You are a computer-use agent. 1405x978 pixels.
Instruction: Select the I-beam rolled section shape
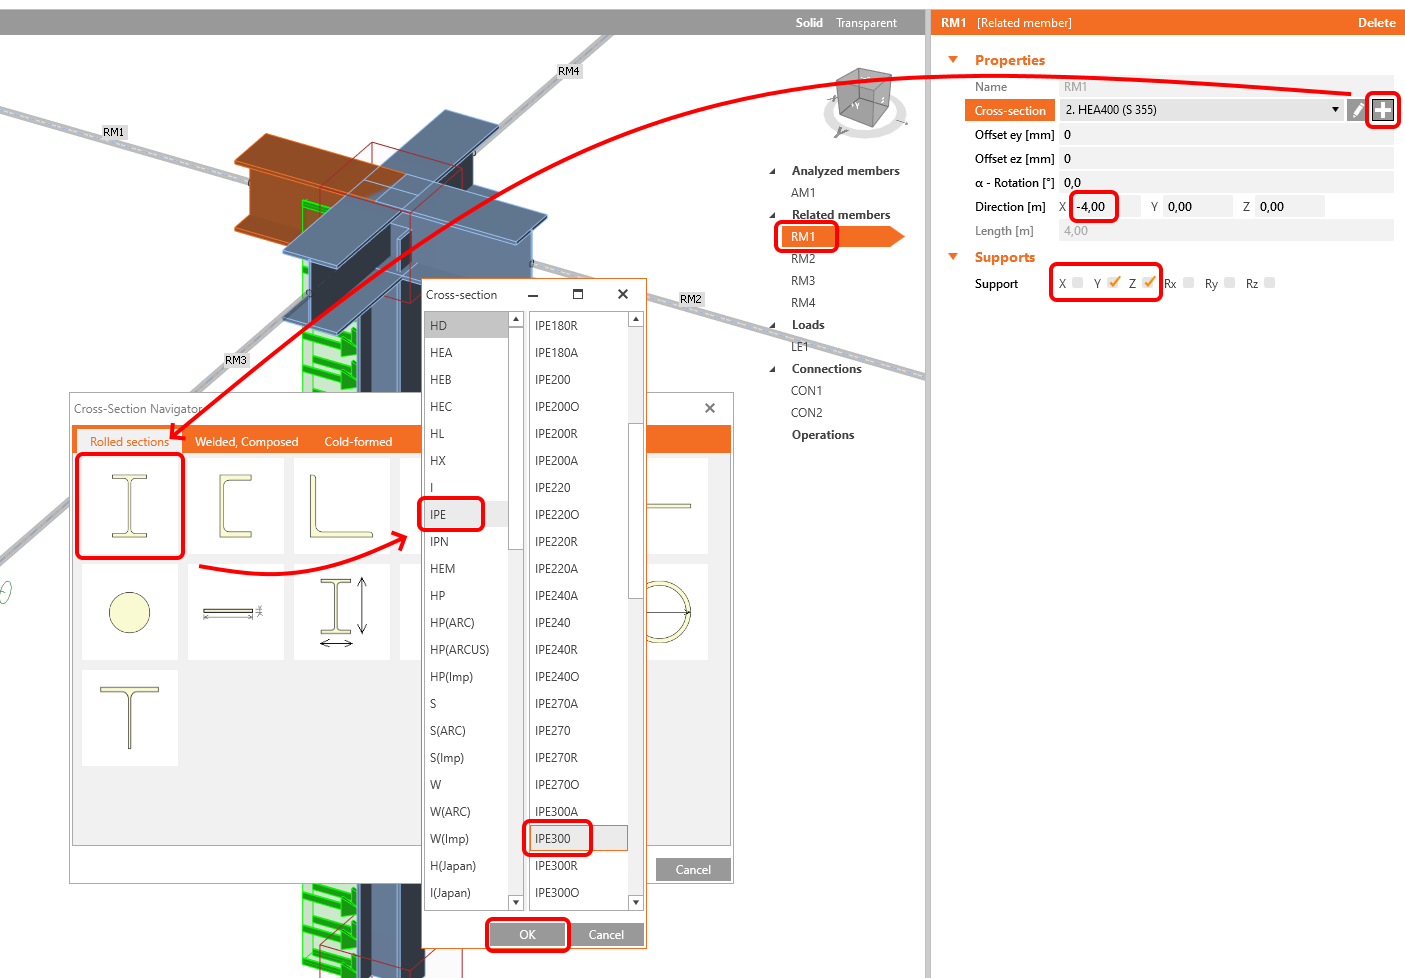click(130, 506)
